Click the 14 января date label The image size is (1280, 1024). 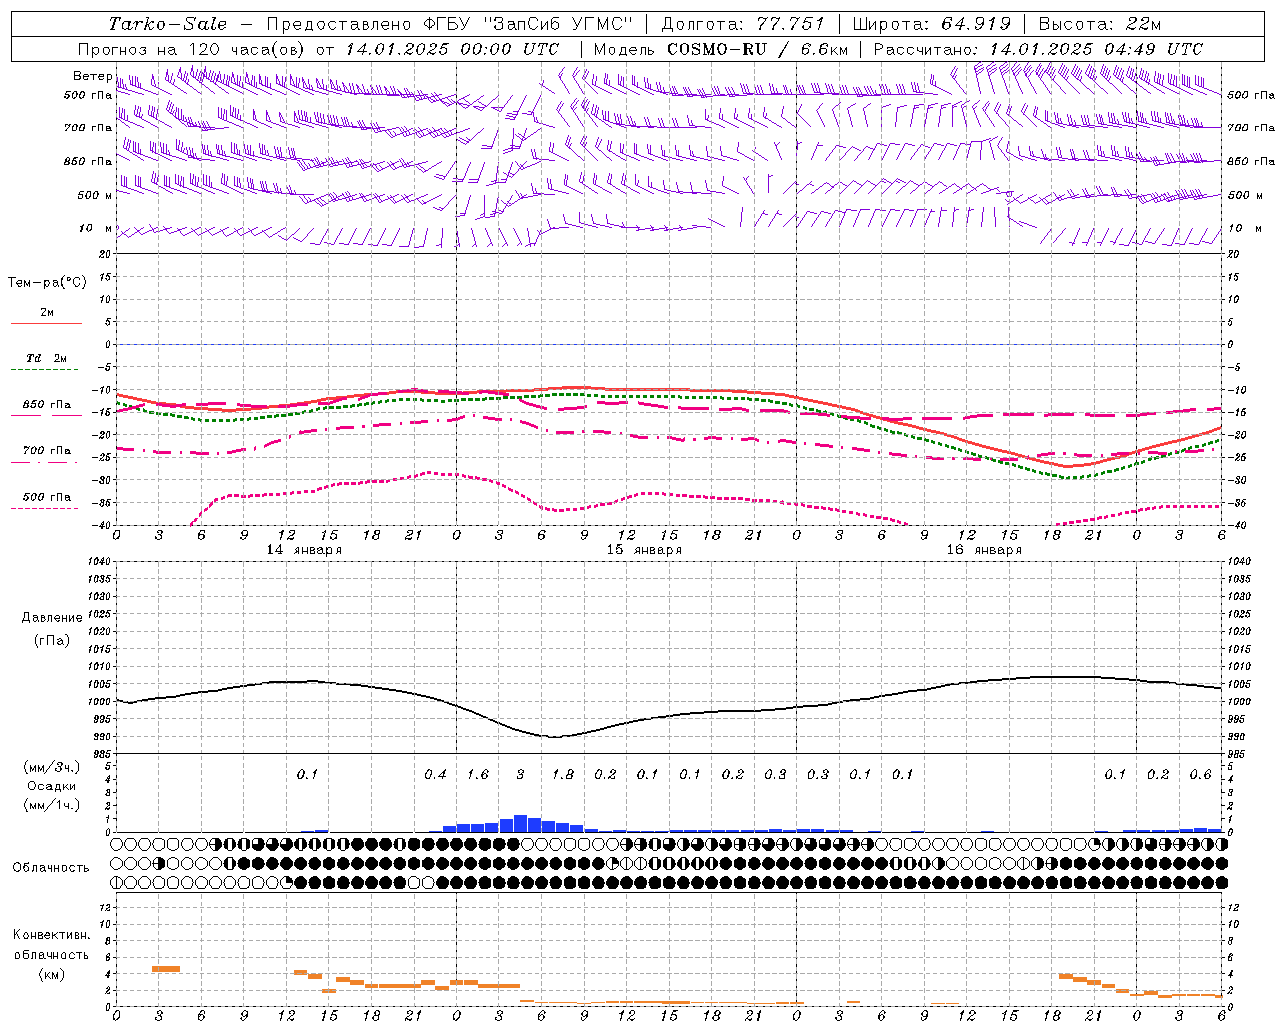pos(304,550)
